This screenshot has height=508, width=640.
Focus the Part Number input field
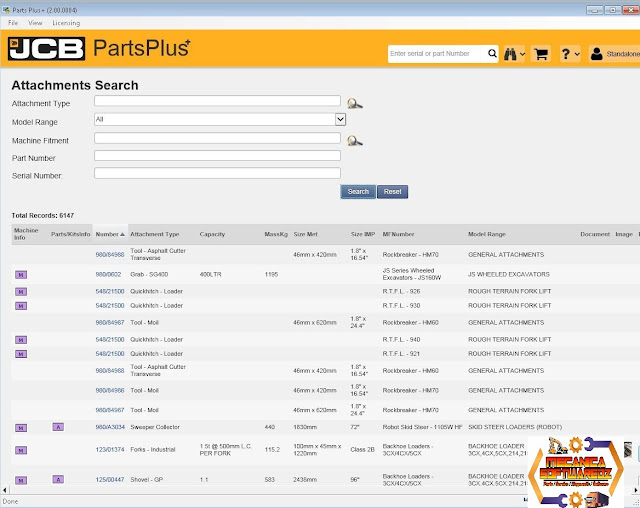[217, 155]
